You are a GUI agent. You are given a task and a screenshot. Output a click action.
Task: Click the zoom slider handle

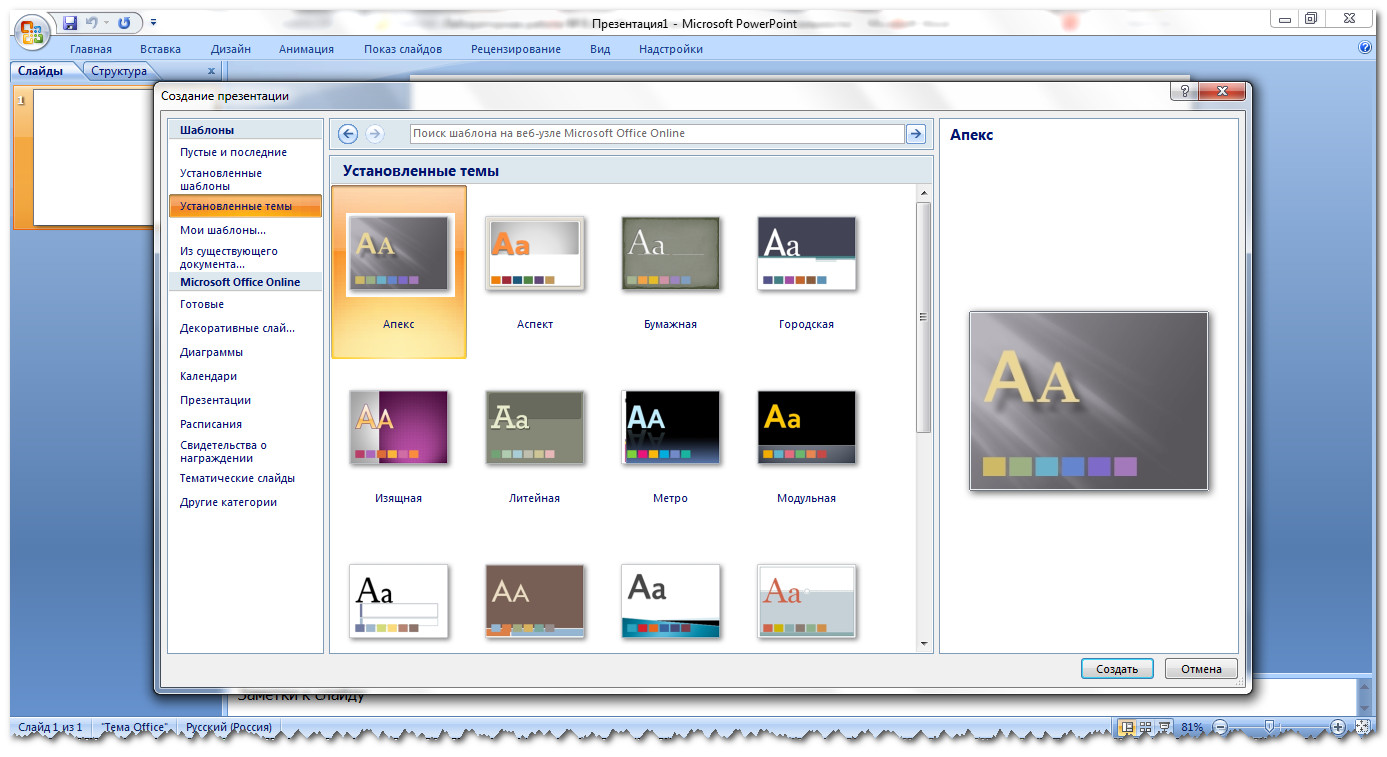click(1269, 727)
